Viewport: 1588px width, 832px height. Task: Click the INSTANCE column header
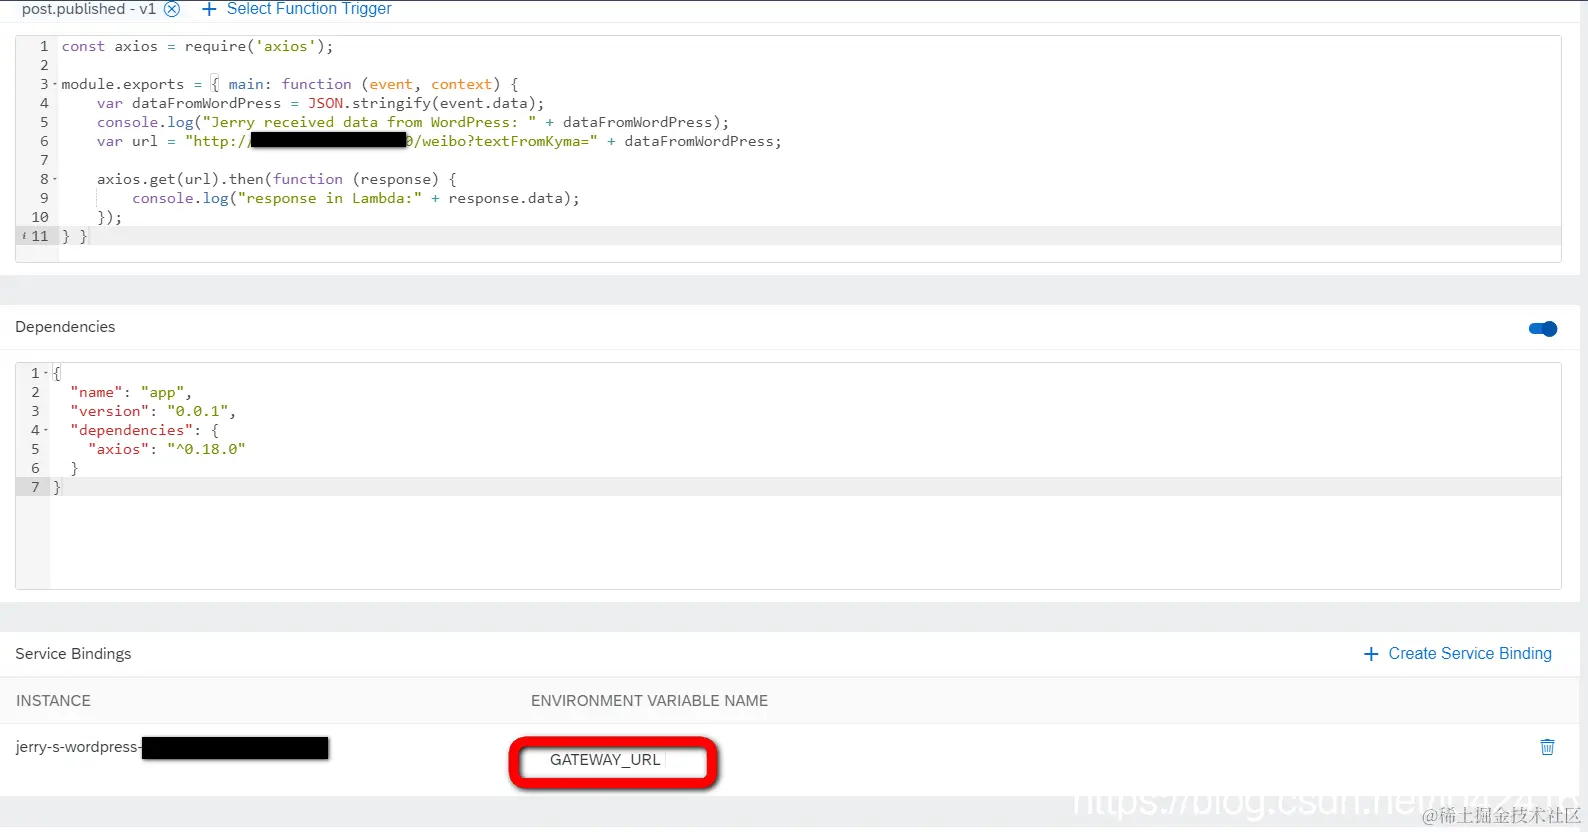pos(53,701)
